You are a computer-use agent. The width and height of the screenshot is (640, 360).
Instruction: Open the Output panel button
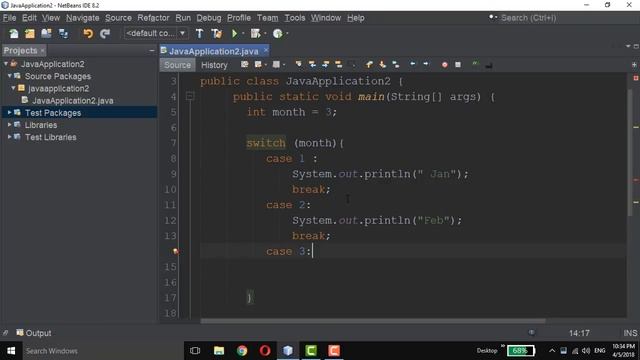[34, 333]
